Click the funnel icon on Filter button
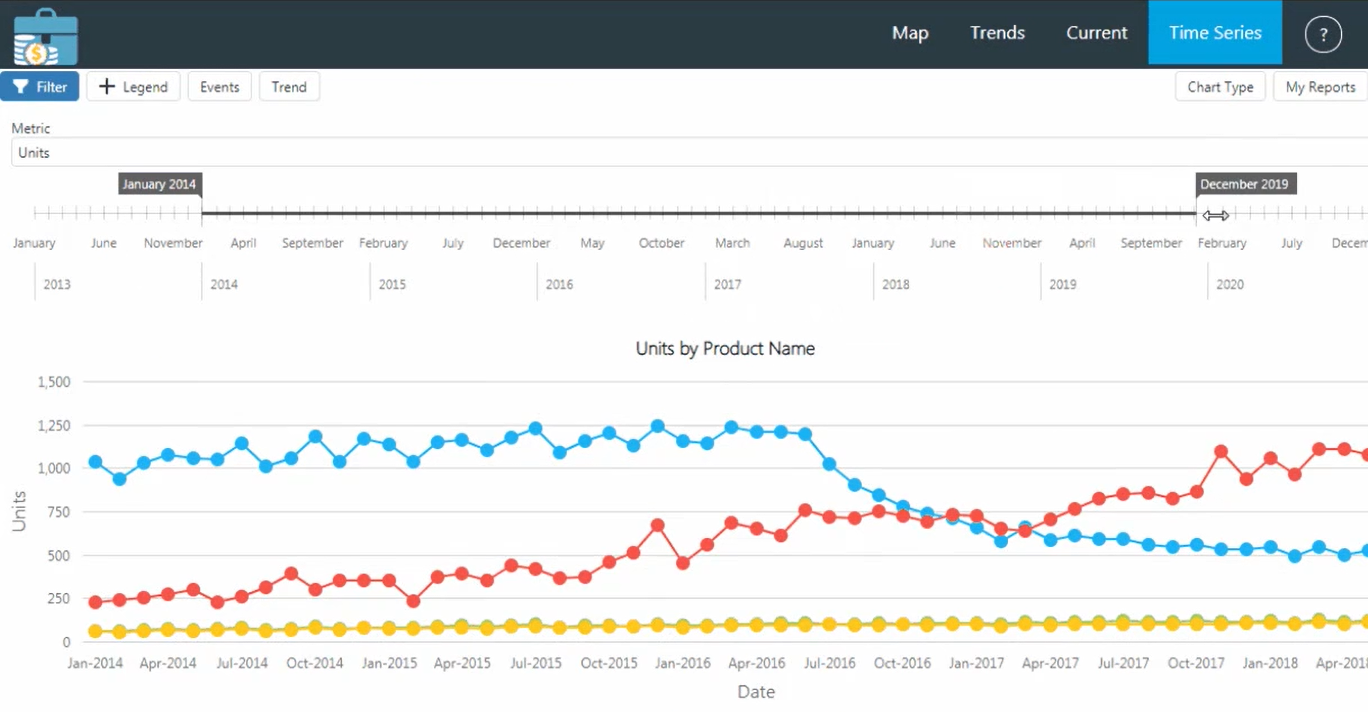The height and width of the screenshot is (712, 1368). tap(20, 87)
